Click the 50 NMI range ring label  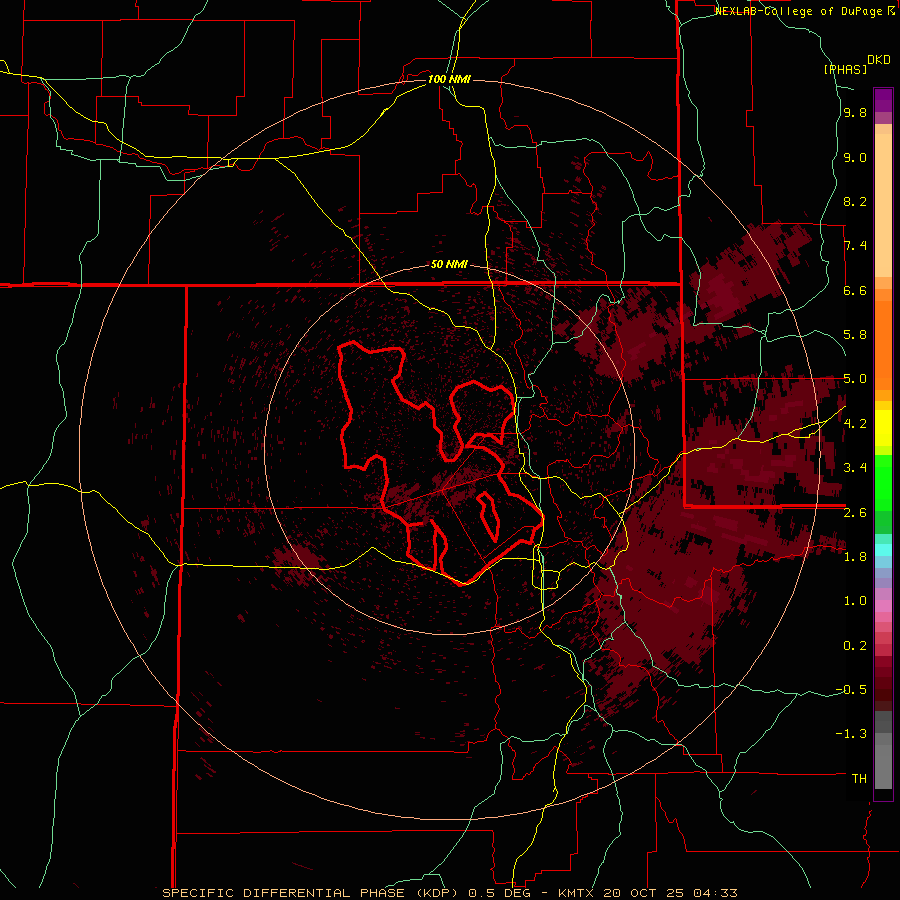(x=449, y=265)
